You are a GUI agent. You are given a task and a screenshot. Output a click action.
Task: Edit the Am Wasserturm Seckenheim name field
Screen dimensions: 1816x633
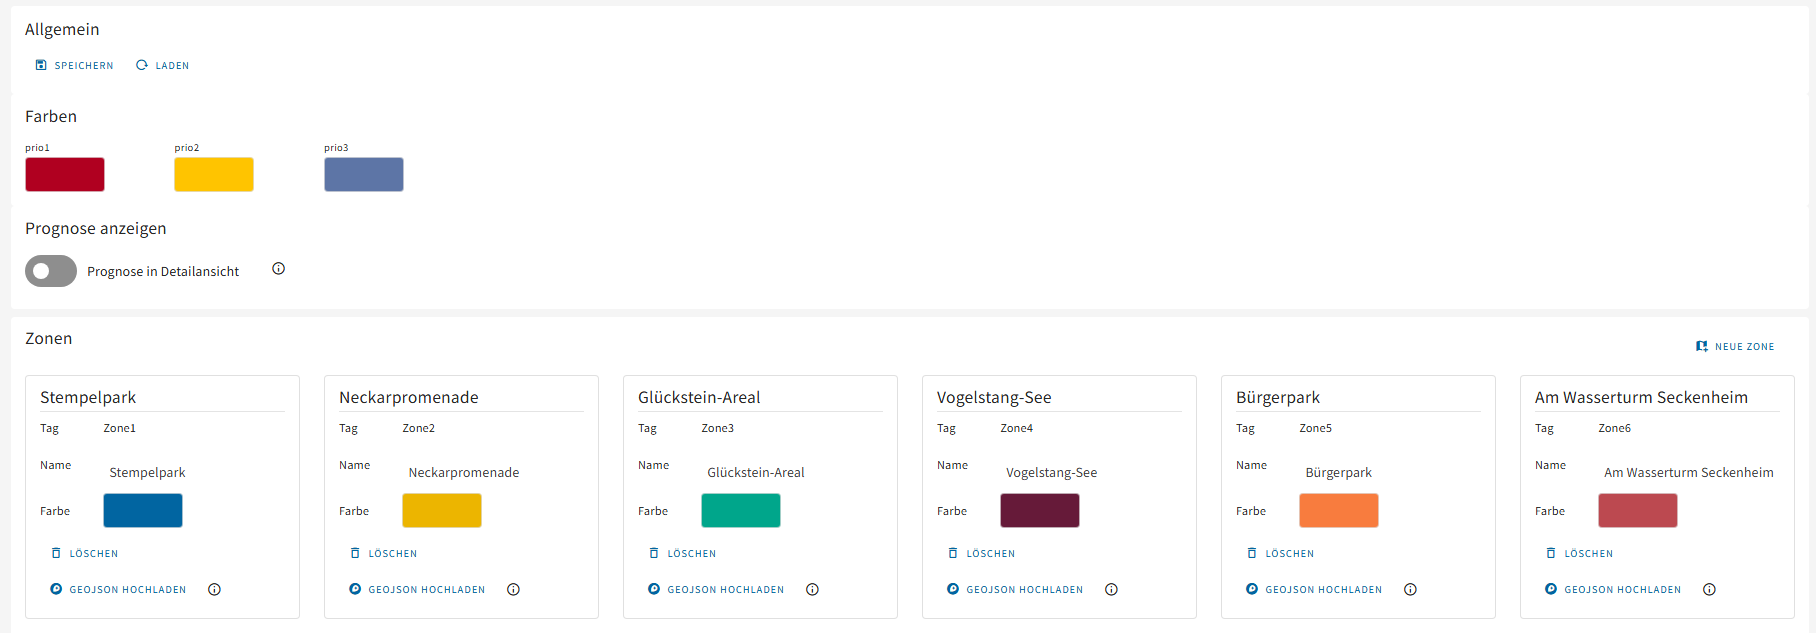point(1688,473)
